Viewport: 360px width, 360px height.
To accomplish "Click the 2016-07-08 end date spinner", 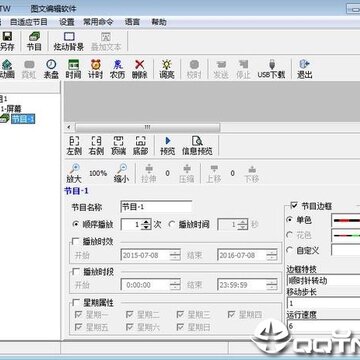I will click(272, 255).
